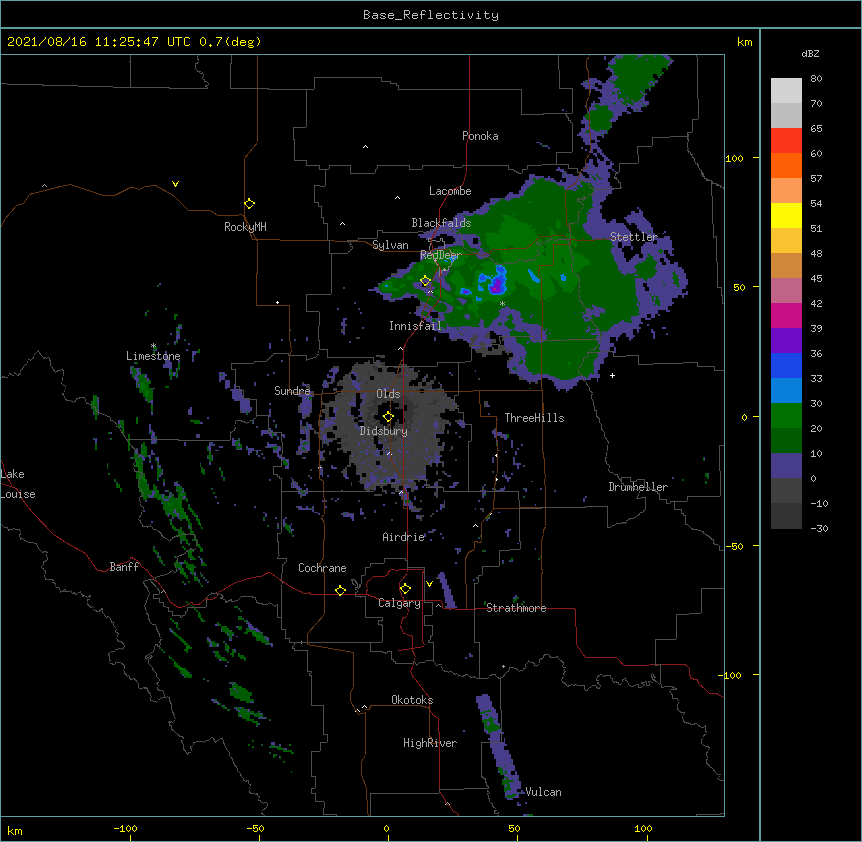Click the white asterisk above the Limestone label

154,346
